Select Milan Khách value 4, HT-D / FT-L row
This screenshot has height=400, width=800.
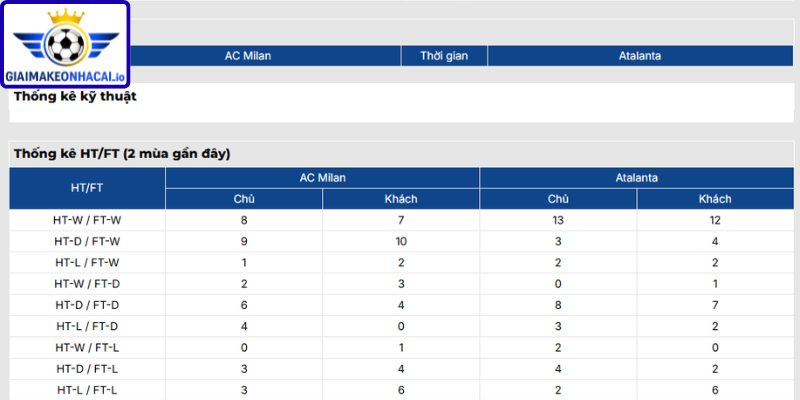click(x=401, y=369)
